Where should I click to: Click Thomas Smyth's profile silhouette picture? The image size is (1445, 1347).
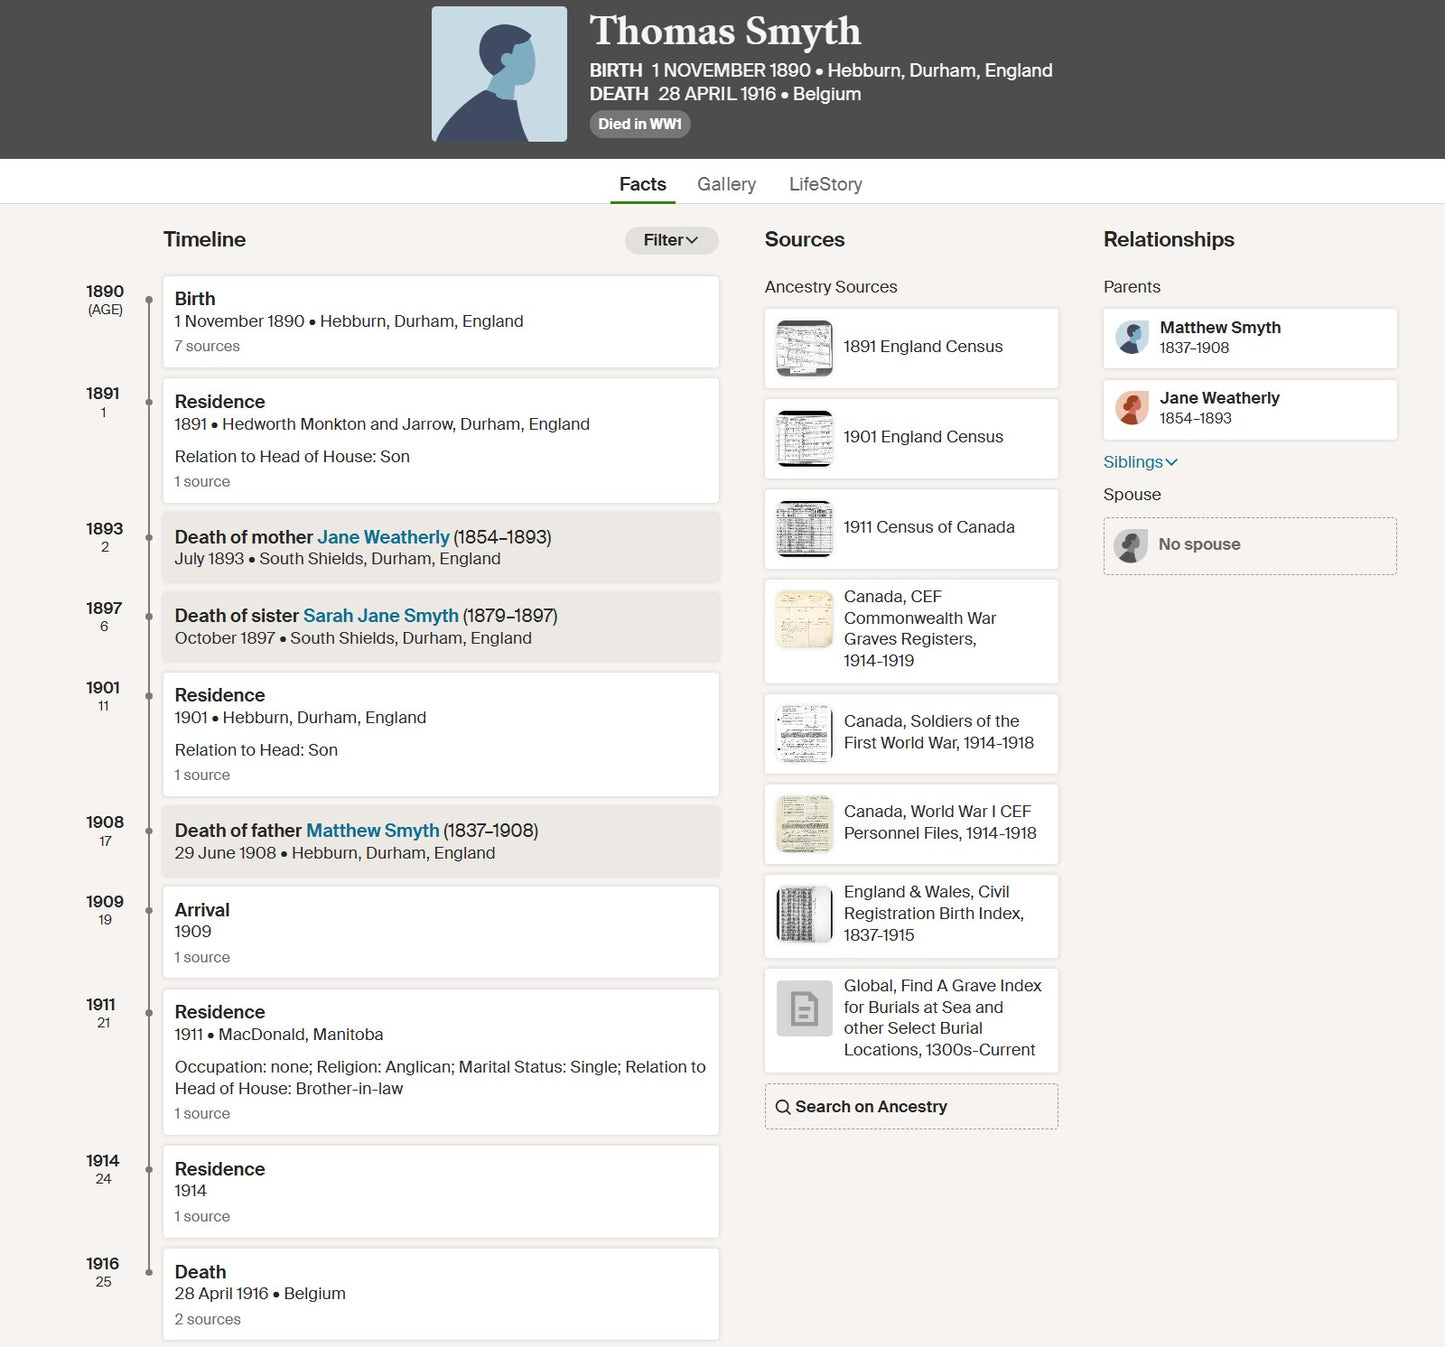[x=499, y=74]
